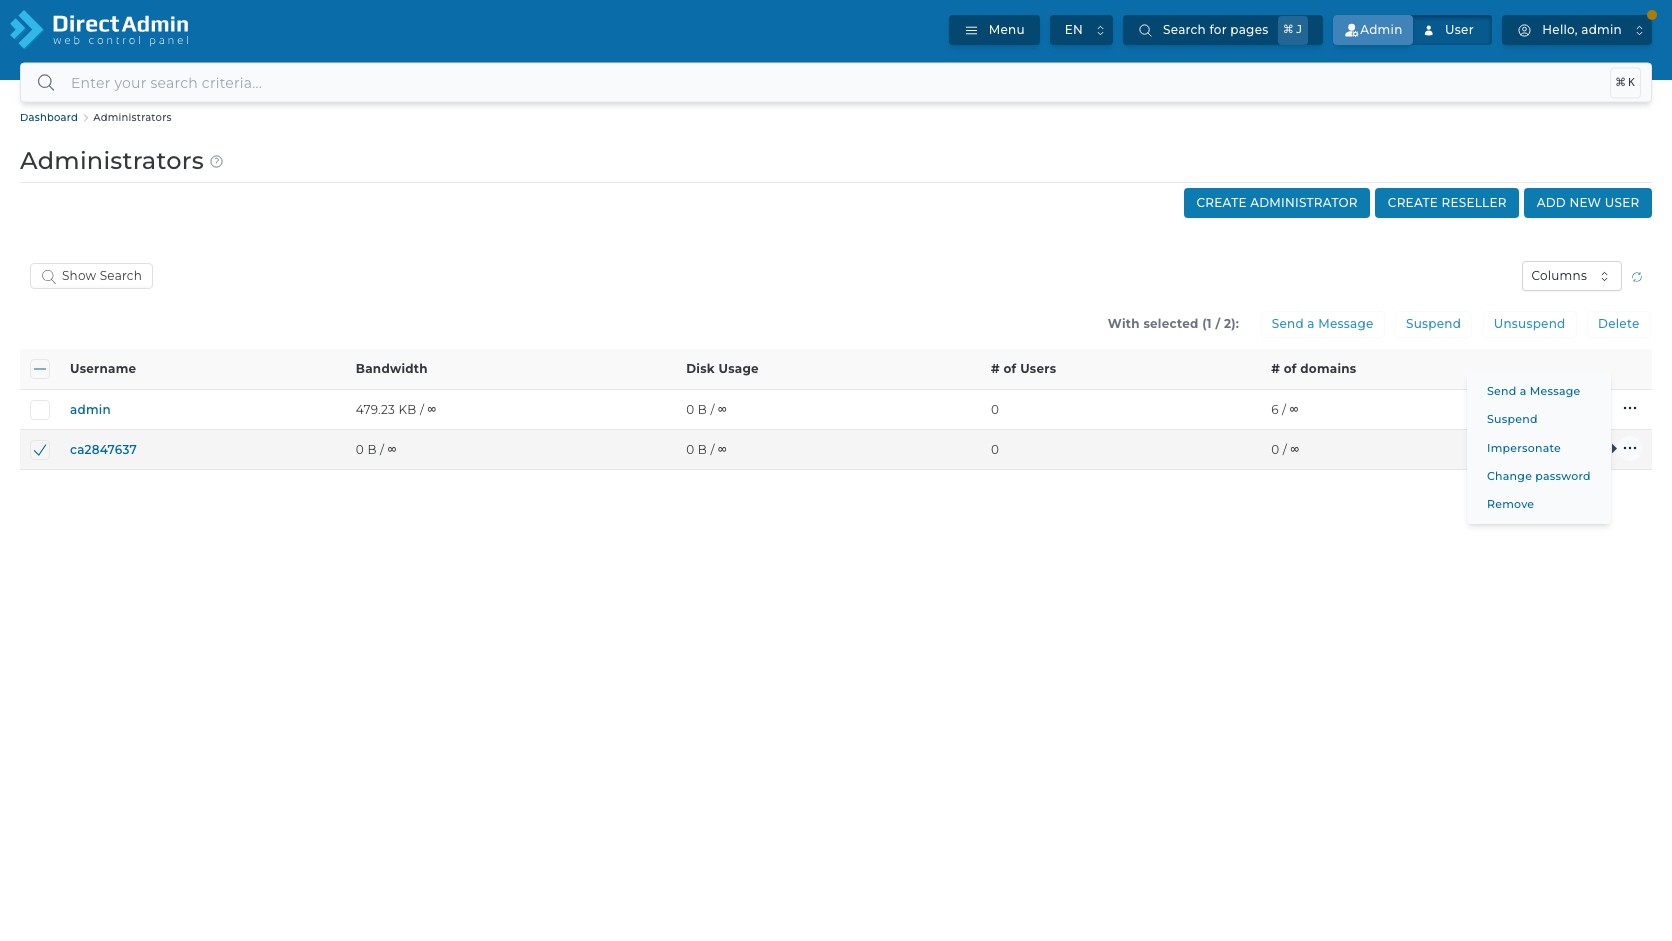The height and width of the screenshot is (941, 1672).
Task: Click bulk Unsuspend action
Action: point(1529,324)
